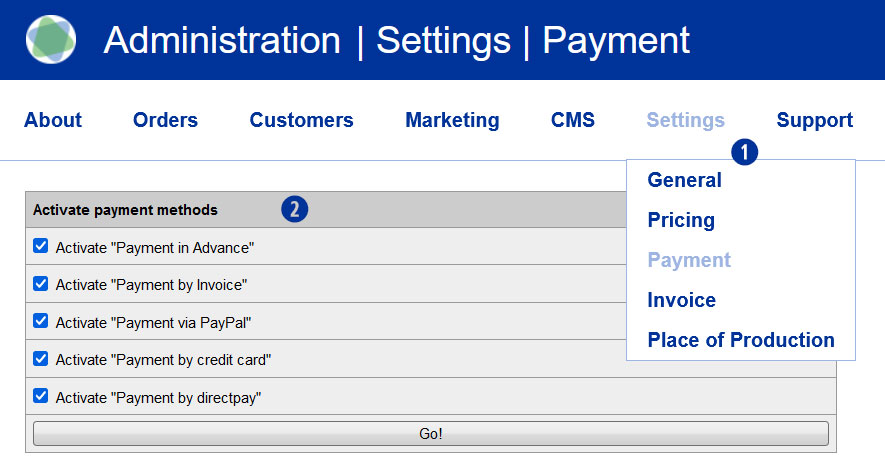Open Place of Production settings
Image resolution: width=885 pixels, height=464 pixels.
[x=740, y=340]
